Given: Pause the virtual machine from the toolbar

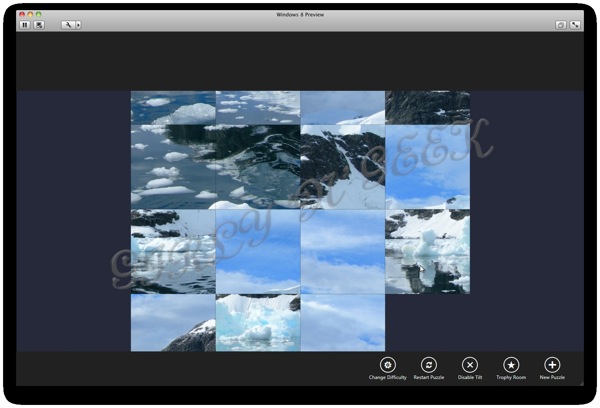Looking at the screenshot, I should (25, 25).
